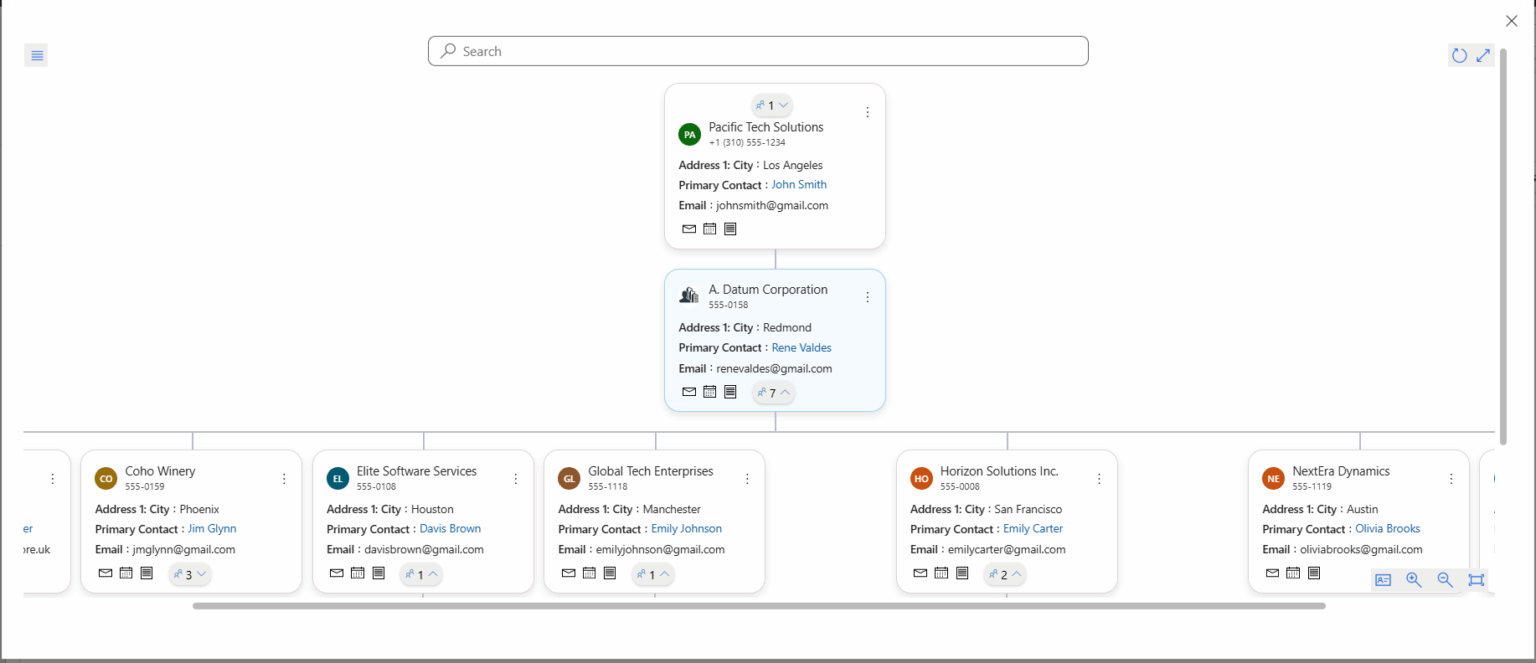
Task: Open the John Smith contact link
Action: (799, 184)
